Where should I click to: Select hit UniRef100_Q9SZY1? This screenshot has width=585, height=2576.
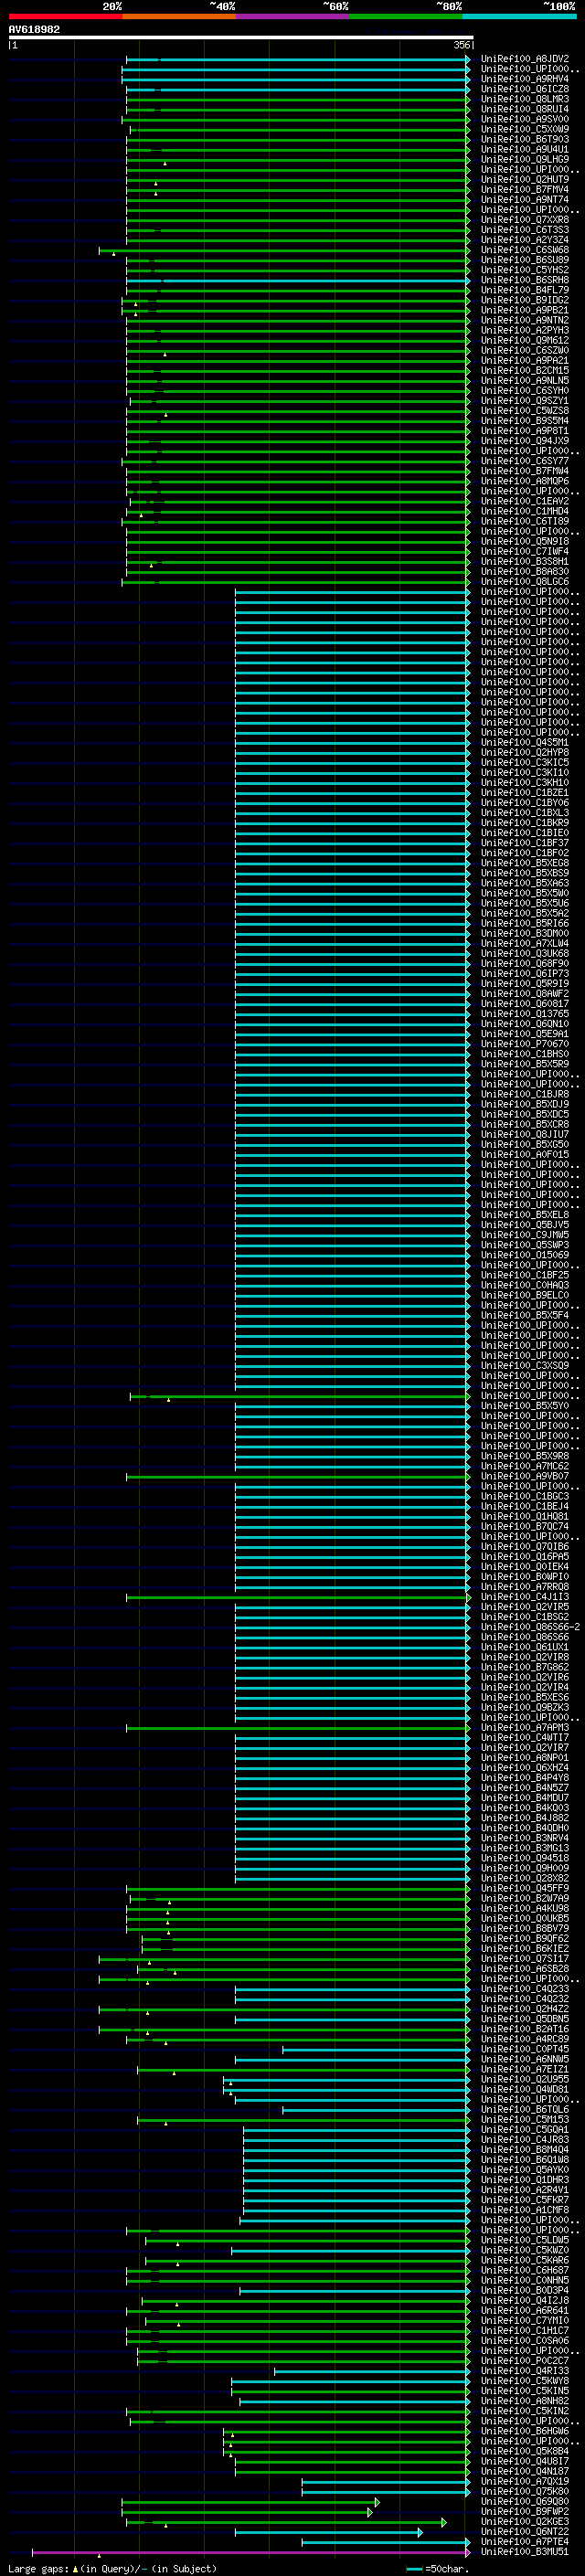[x=525, y=401]
